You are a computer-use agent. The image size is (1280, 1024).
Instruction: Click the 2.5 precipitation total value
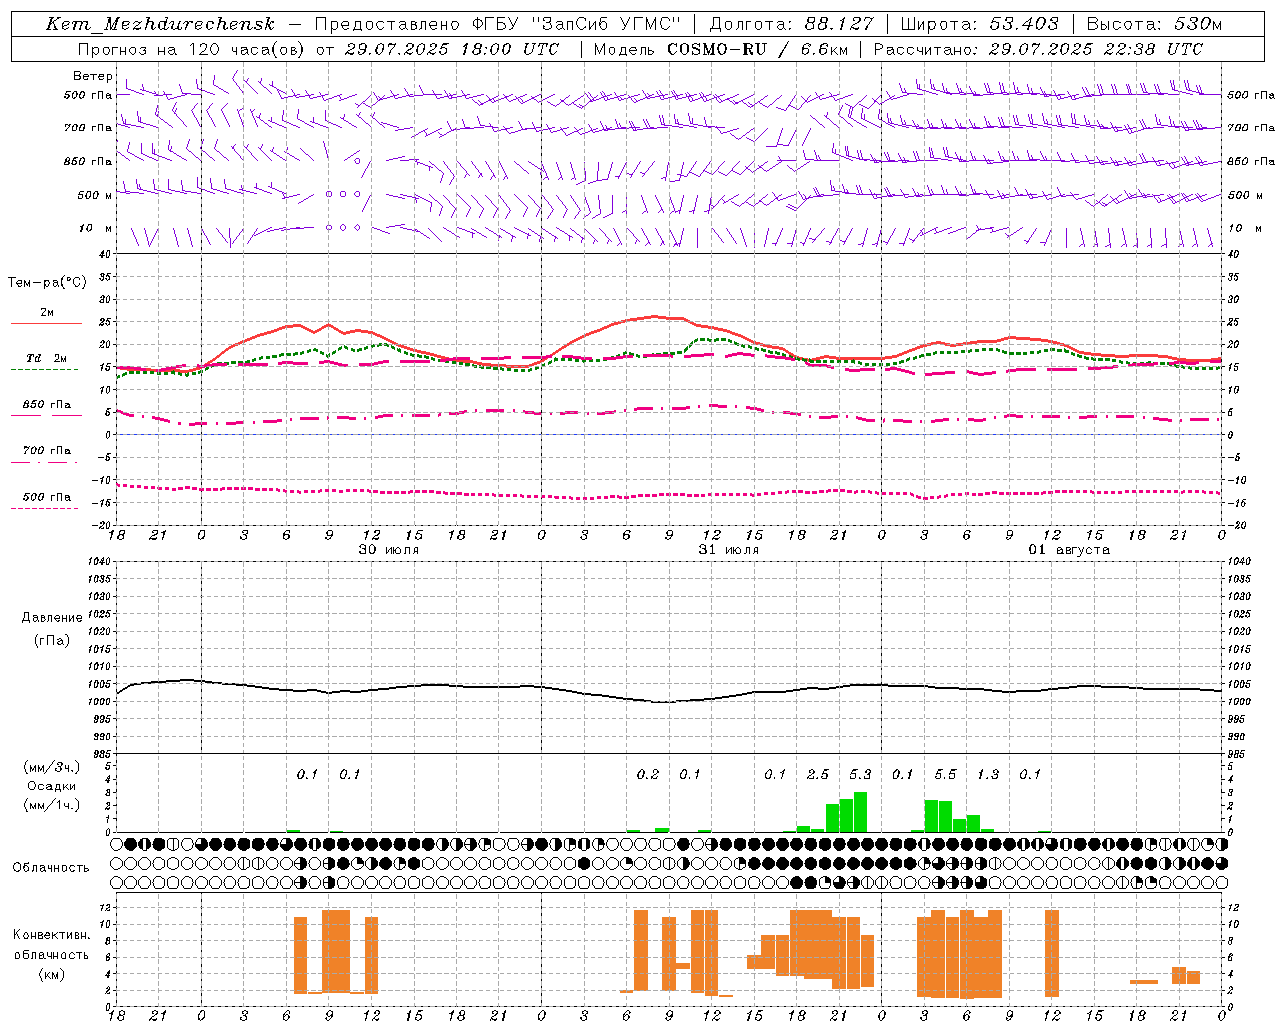818,774
